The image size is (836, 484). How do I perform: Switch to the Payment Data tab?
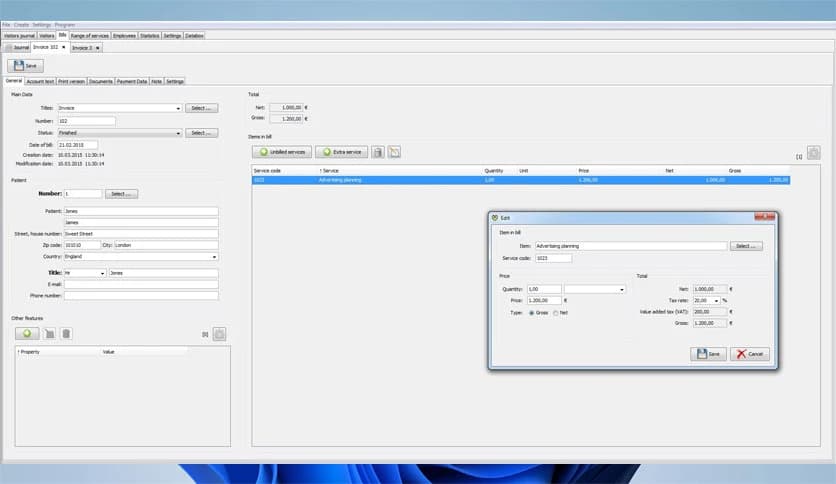[x=131, y=81]
